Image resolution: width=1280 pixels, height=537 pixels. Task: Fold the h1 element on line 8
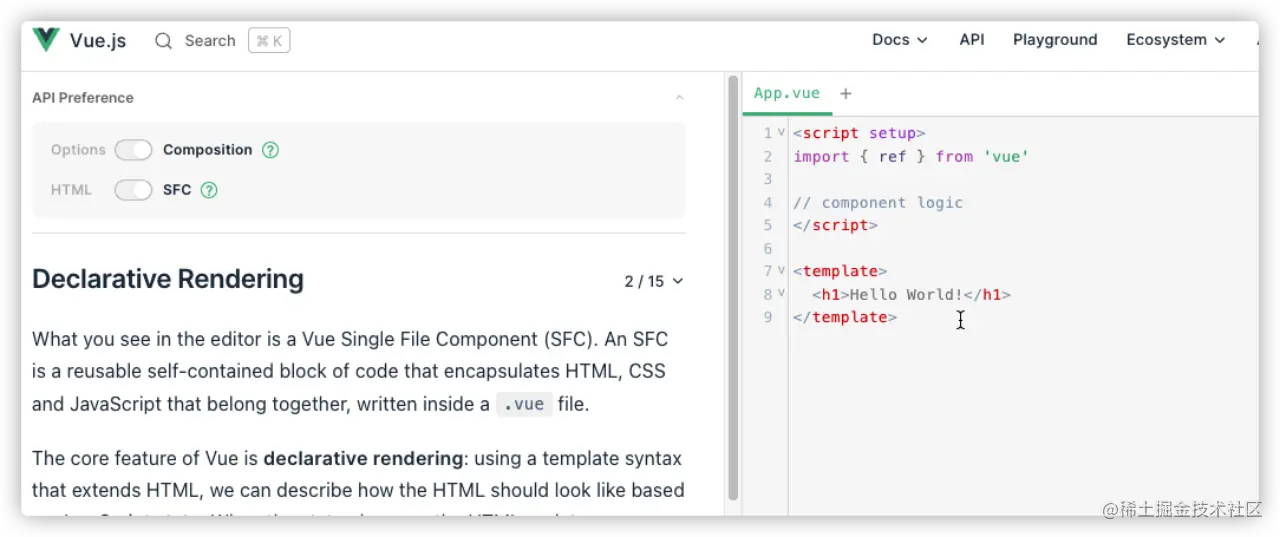[x=781, y=294]
